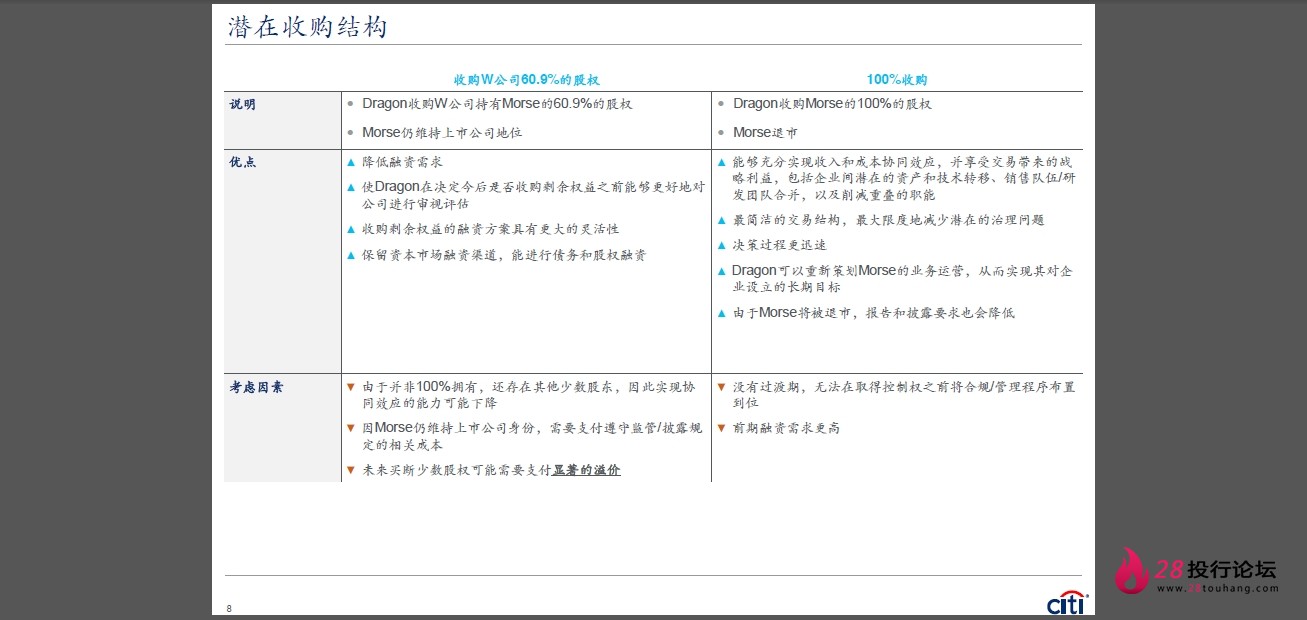Click the bullet beginning "由于Morse将被退市"
Viewport: 1307px width, 620px height.
click(873, 313)
